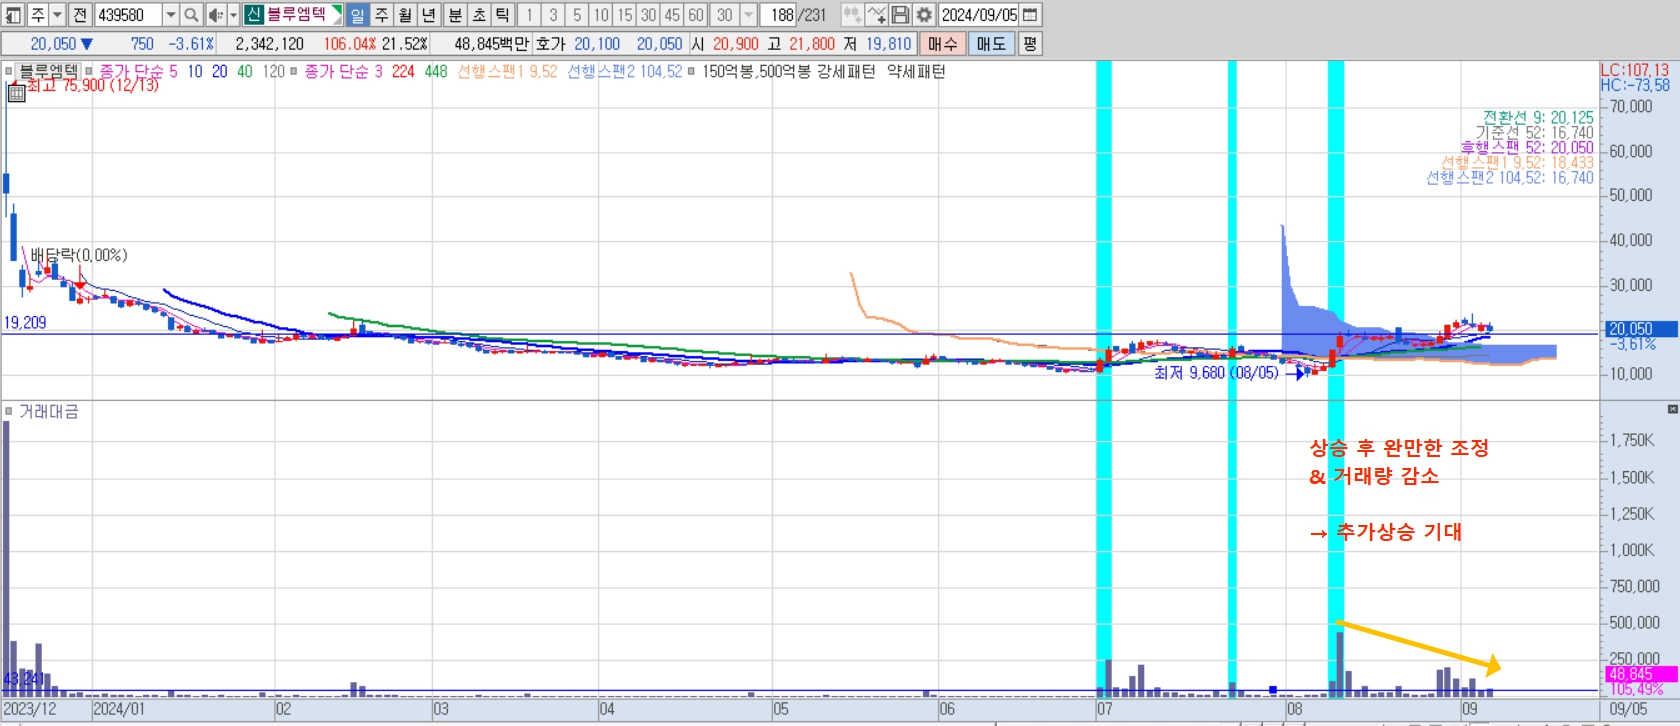1680x726 pixels.
Task: Toggle the 종가 단순 3 indicator box
Action: pyautogui.click(x=294, y=71)
